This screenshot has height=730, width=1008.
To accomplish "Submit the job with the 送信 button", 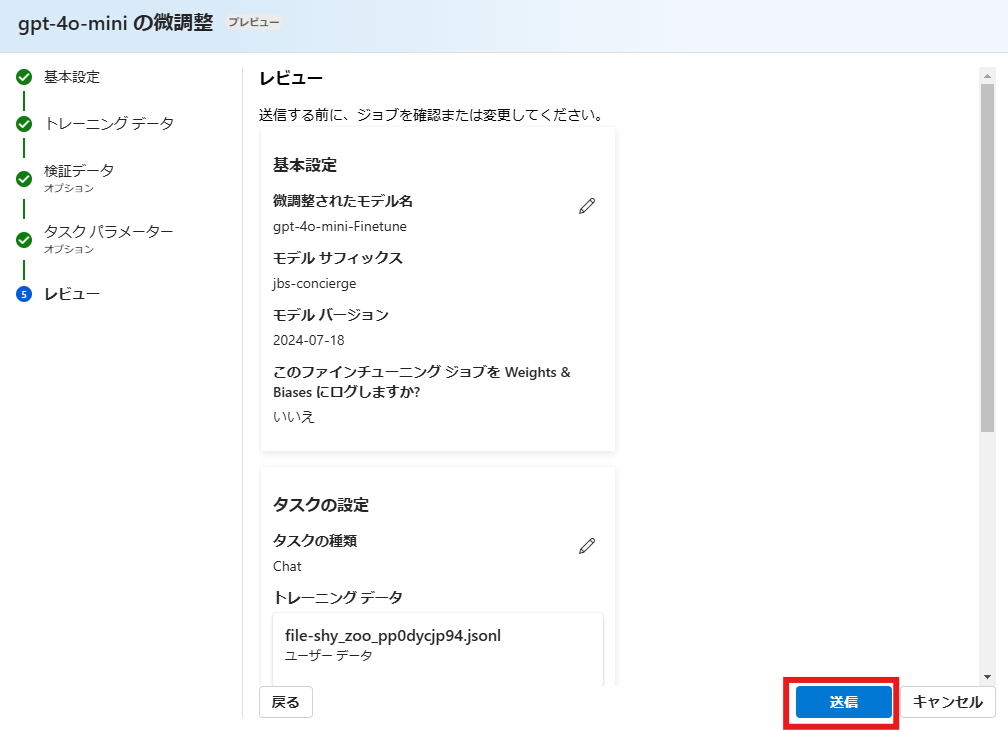I will coord(843,702).
